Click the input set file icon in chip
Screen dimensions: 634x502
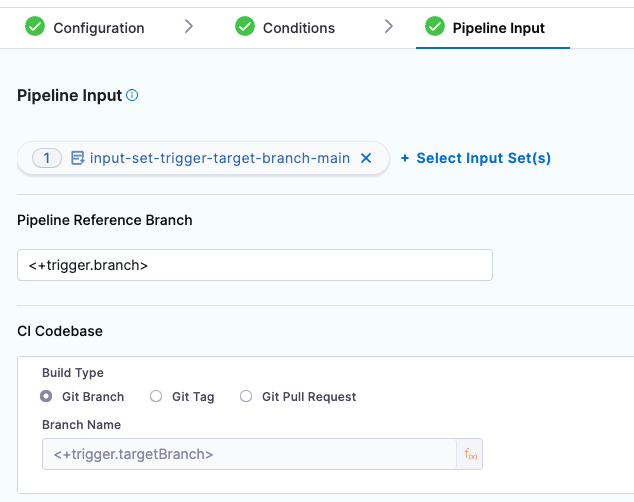pos(77,158)
